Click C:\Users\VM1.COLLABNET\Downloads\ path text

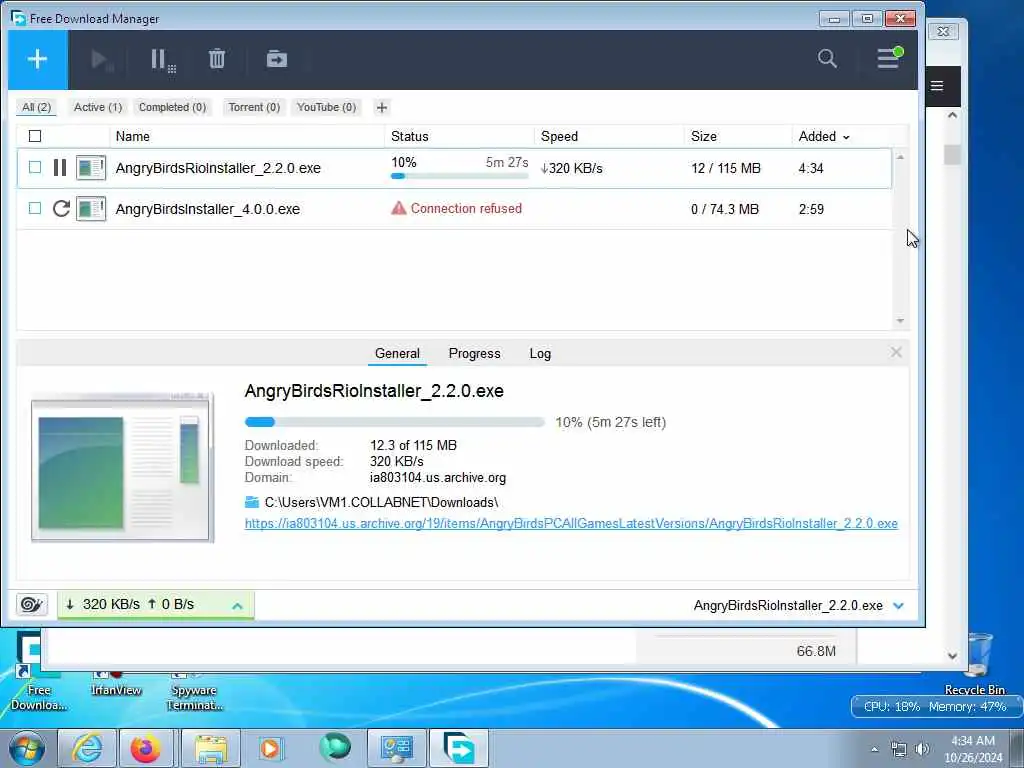[x=381, y=502]
